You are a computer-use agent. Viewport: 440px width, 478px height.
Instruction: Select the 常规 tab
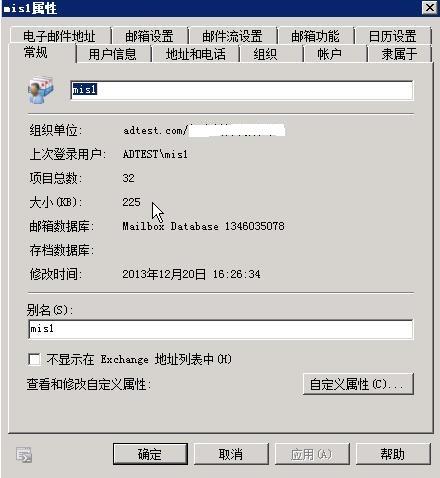coord(36,52)
